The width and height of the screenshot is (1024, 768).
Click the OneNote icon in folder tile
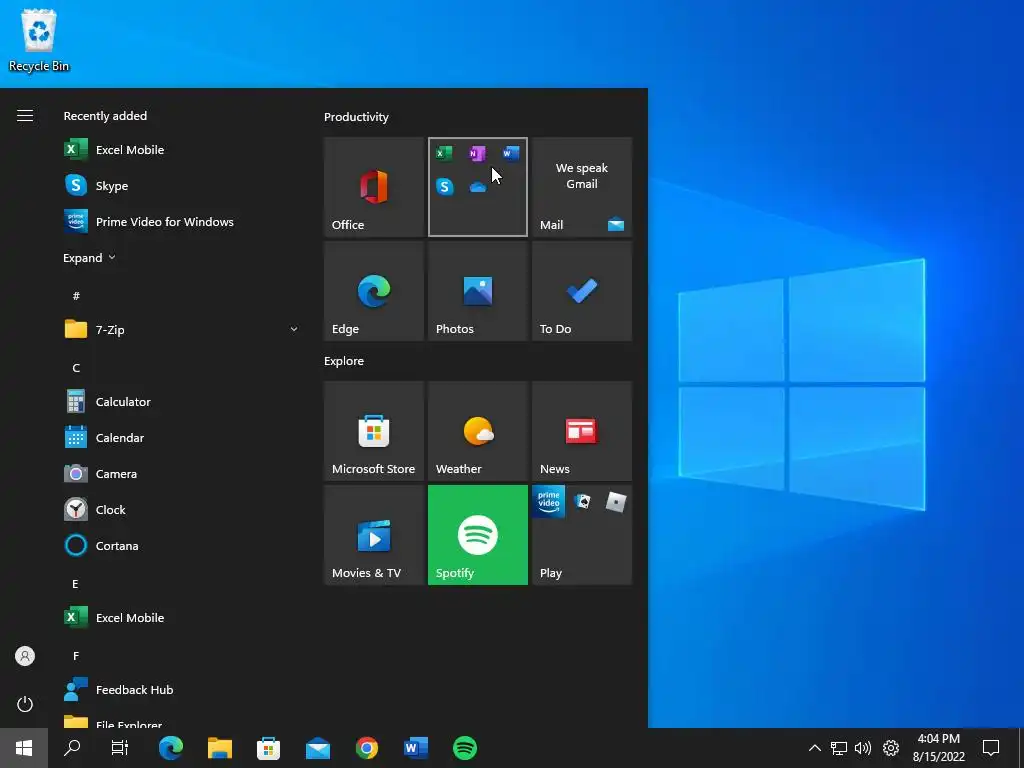pos(477,153)
